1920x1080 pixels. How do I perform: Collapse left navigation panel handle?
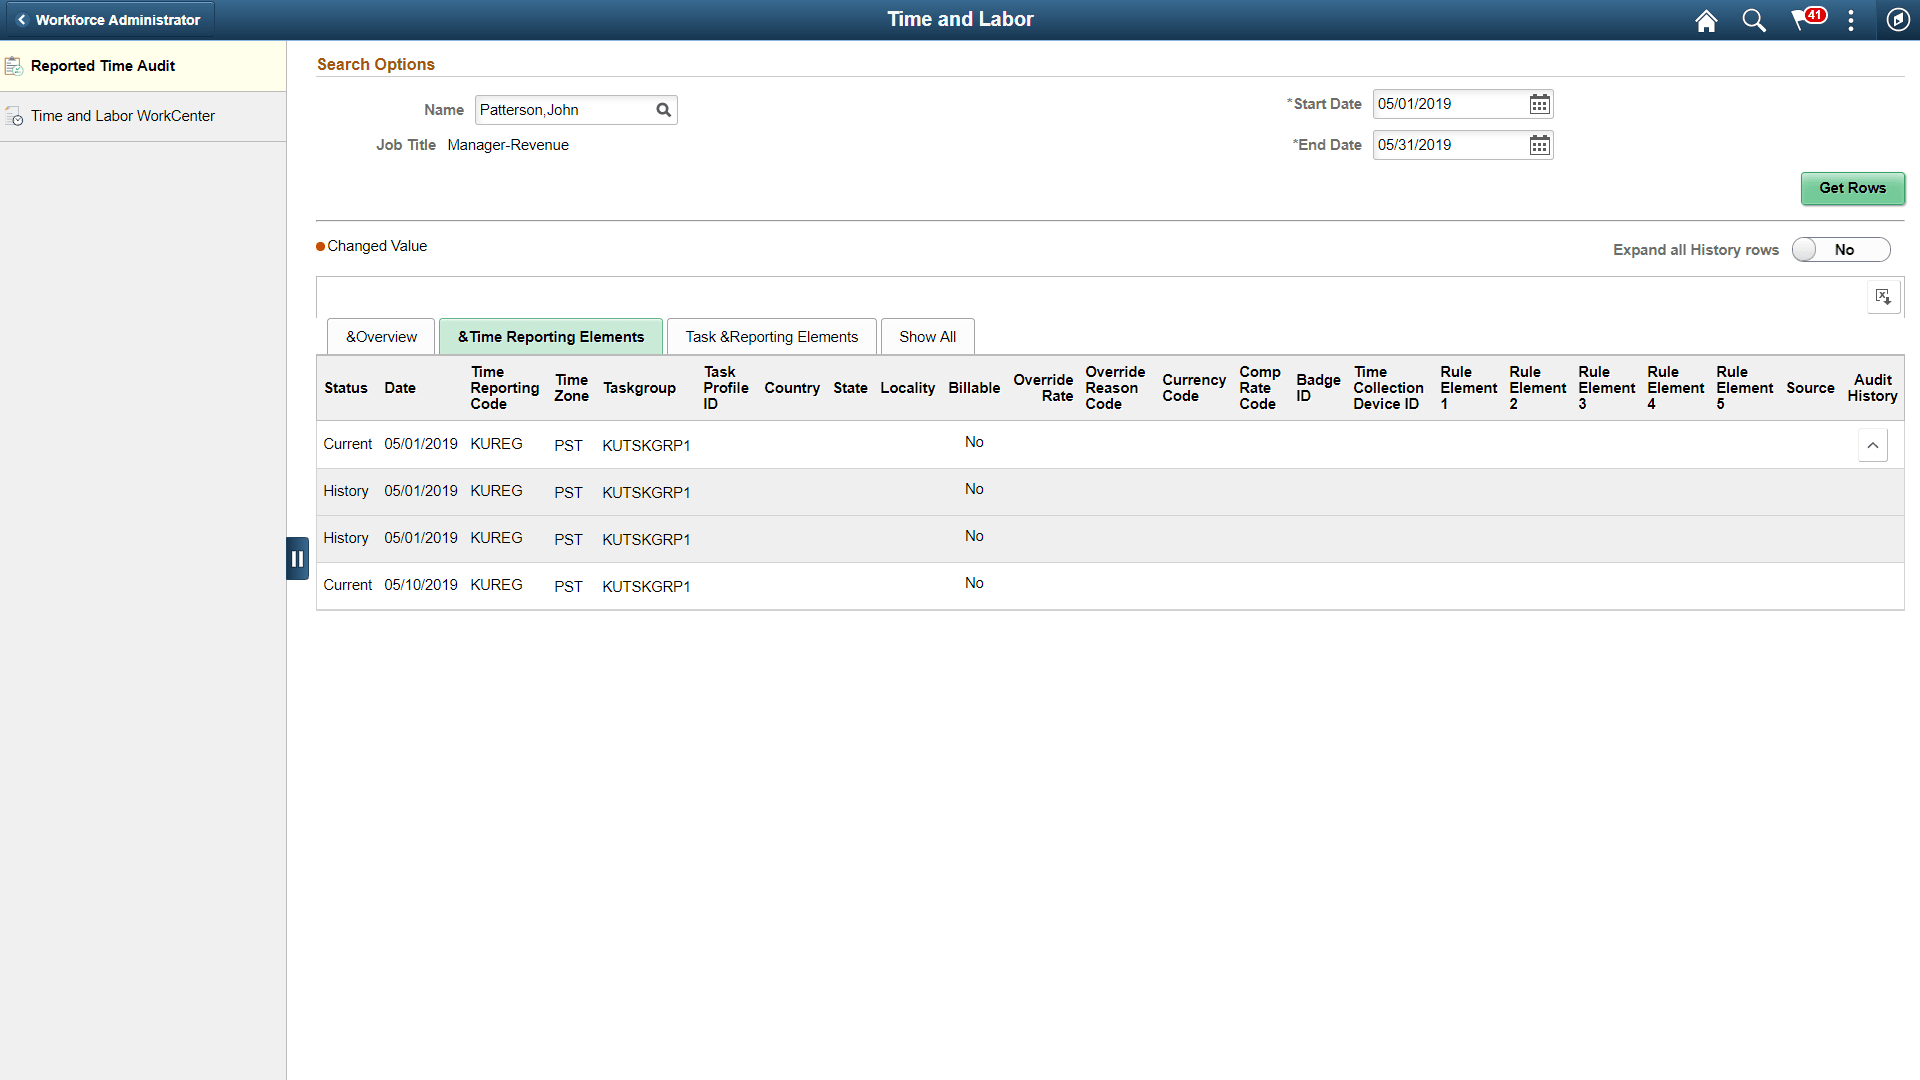click(x=297, y=559)
